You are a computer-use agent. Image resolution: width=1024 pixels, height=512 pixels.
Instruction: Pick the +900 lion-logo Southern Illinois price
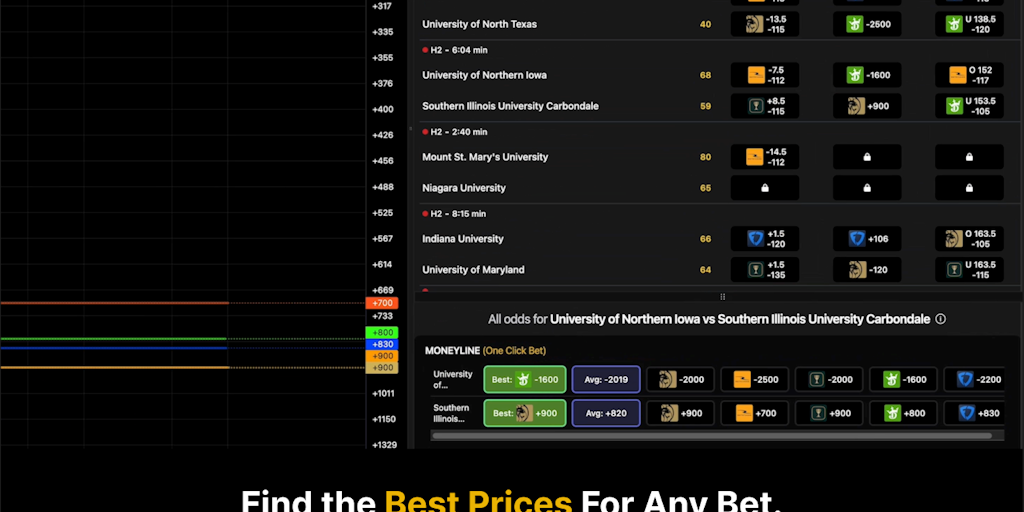(680, 413)
